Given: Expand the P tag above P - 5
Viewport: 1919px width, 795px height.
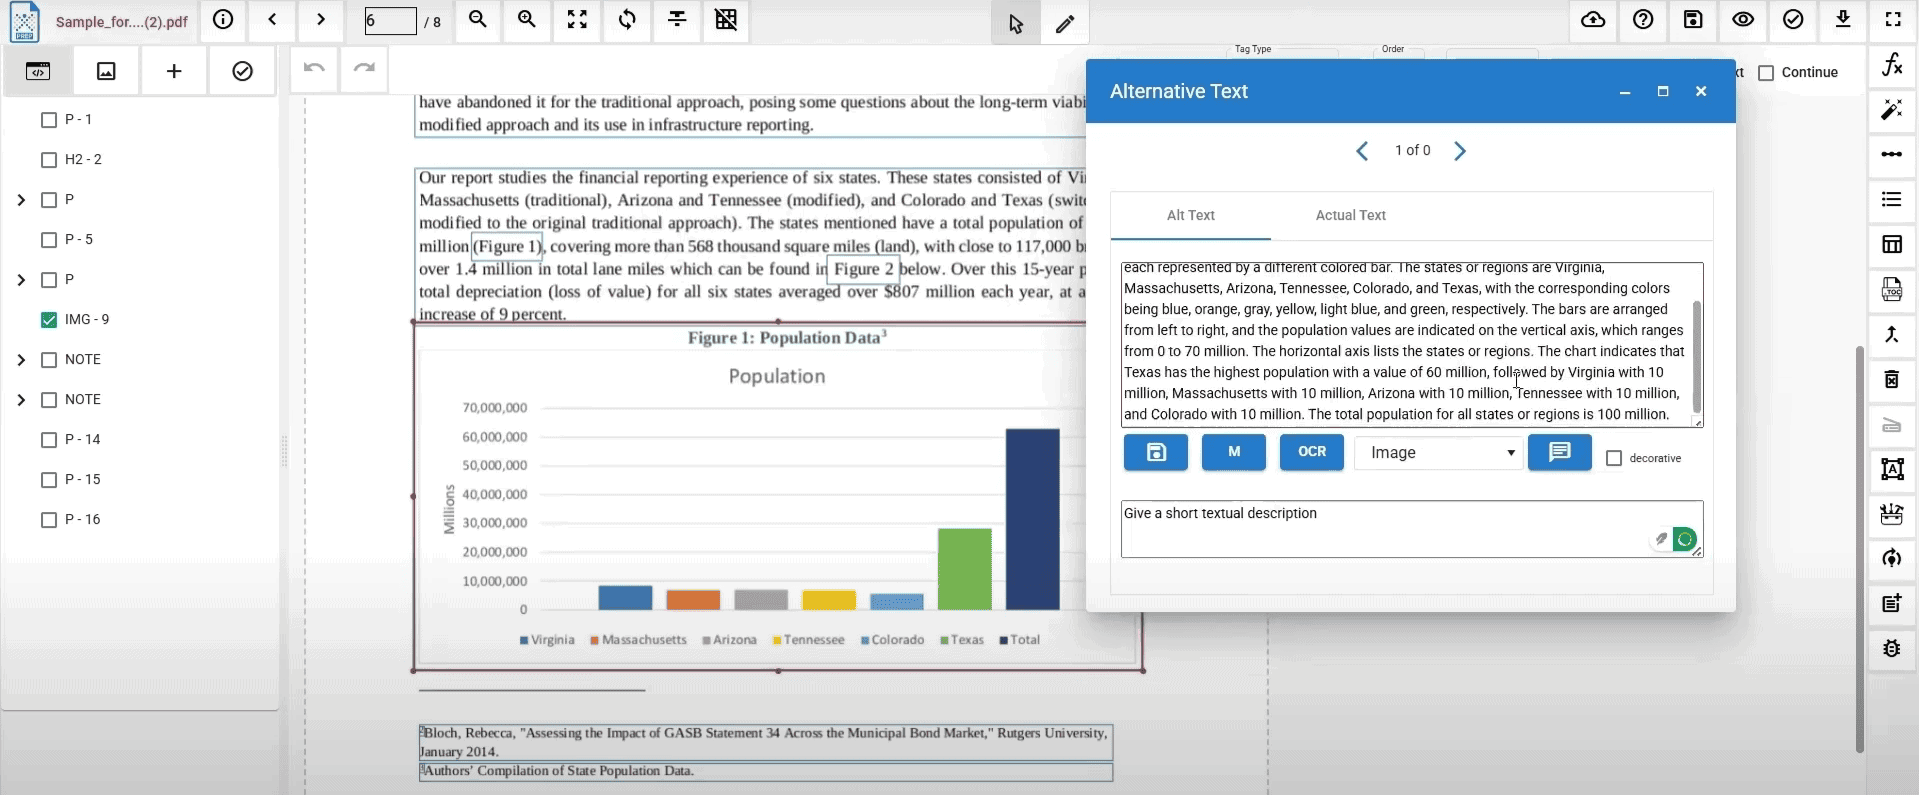Looking at the screenshot, I should [x=21, y=200].
